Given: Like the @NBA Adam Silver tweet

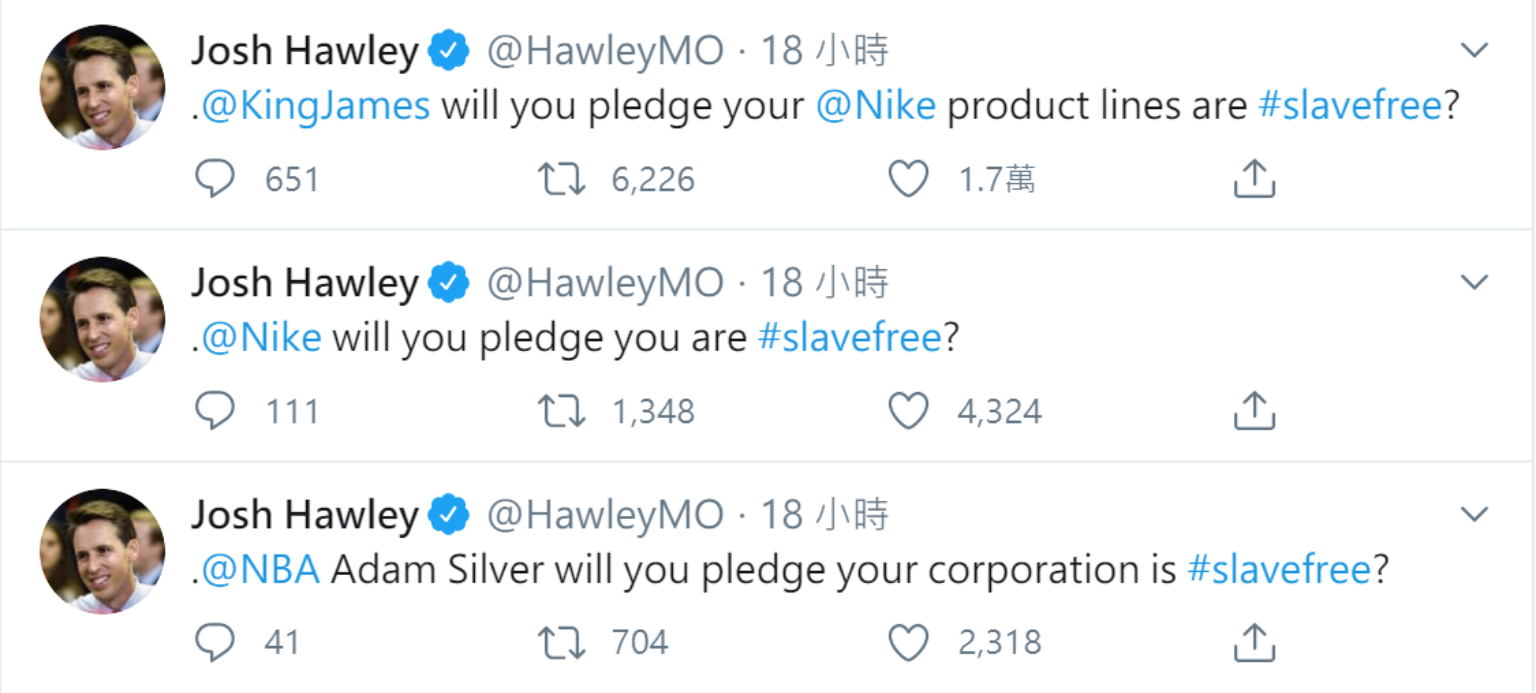Looking at the screenshot, I should [908, 642].
